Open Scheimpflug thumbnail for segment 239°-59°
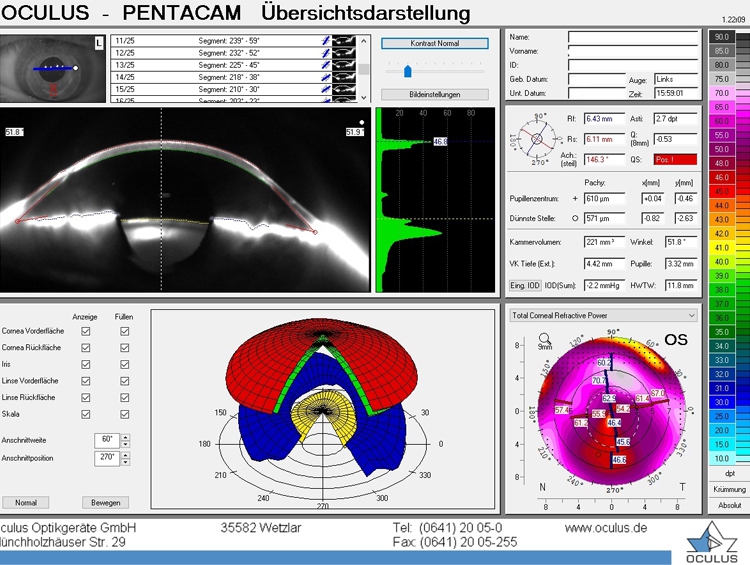 (344, 41)
